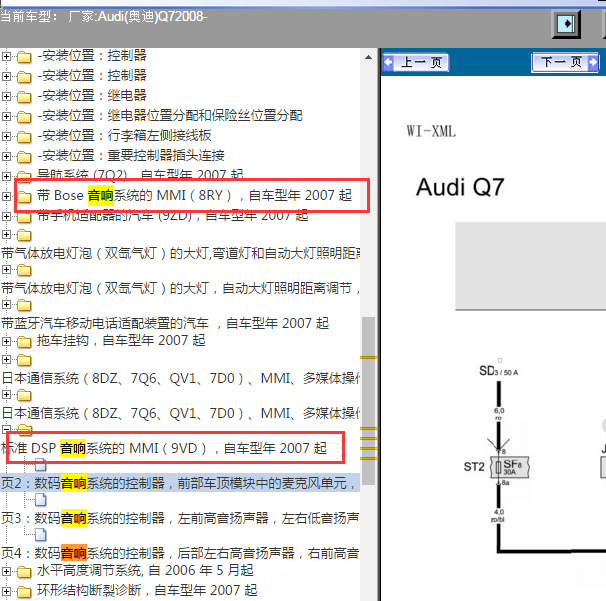
Task: Click the SD3 / 50 A label in diagram
Action: 499,371
